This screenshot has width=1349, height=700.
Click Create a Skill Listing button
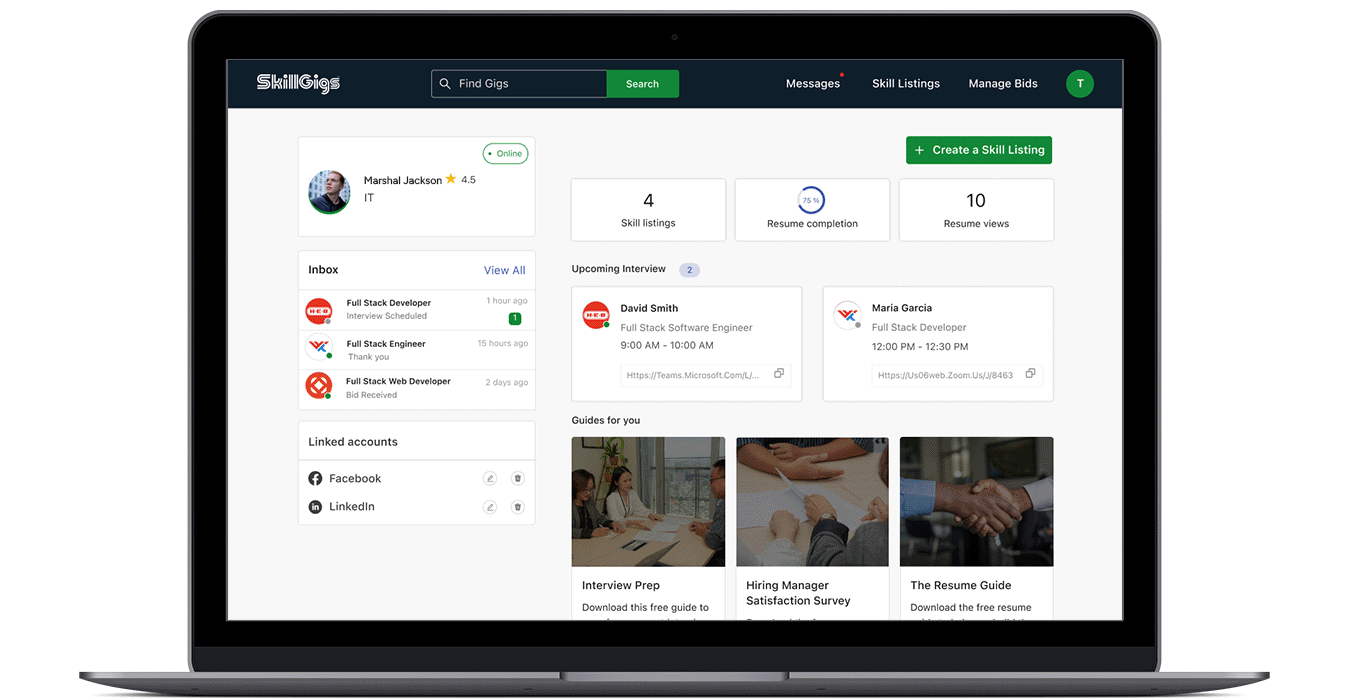(x=978, y=150)
